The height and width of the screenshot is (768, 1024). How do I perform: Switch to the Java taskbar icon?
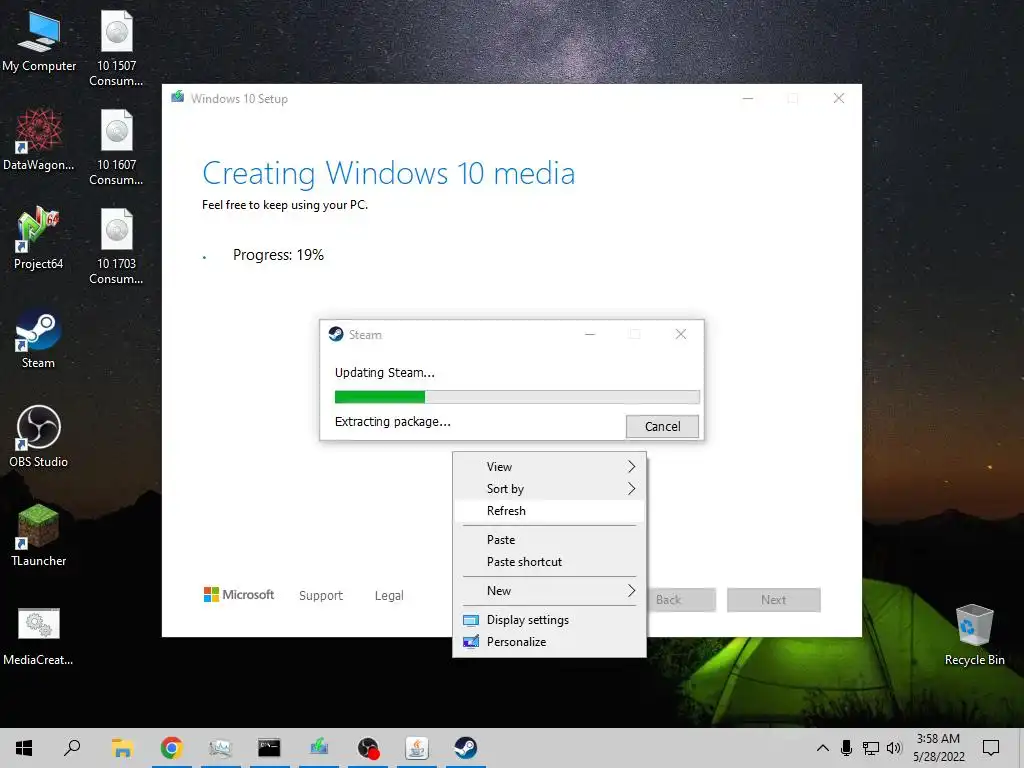point(417,748)
